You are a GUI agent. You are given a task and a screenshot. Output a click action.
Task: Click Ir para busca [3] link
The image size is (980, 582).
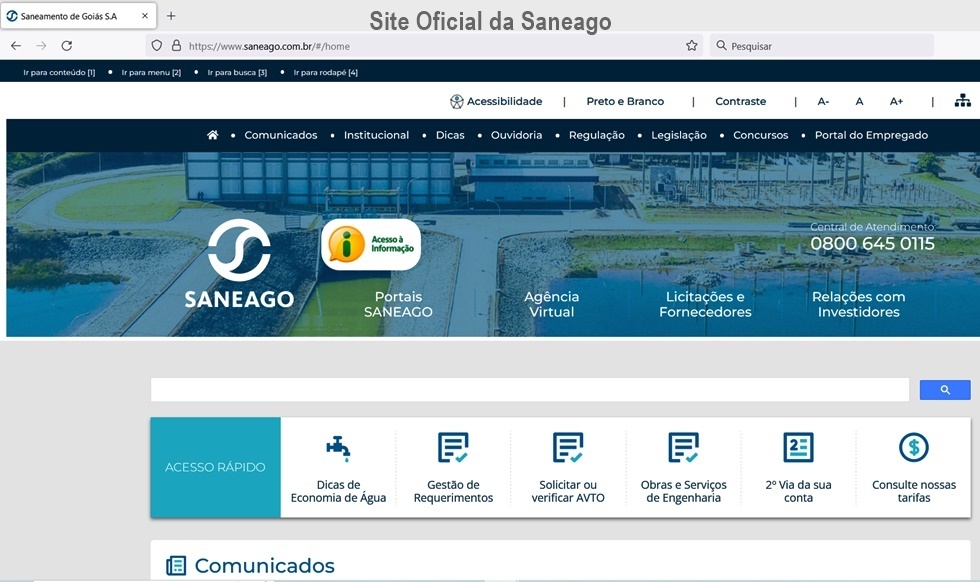click(238, 73)
